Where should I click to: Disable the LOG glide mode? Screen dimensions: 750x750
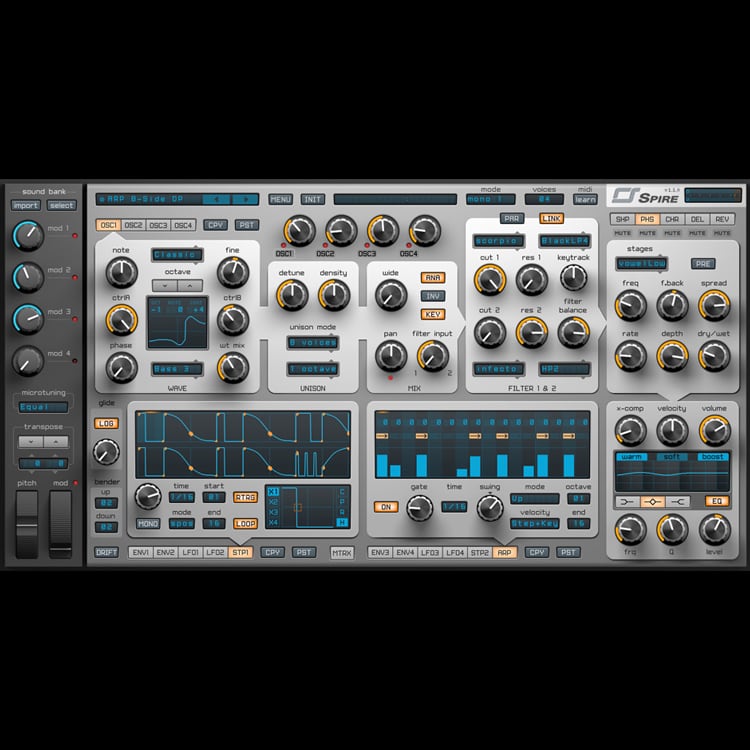pyautogui.click(x=106, y=423)
